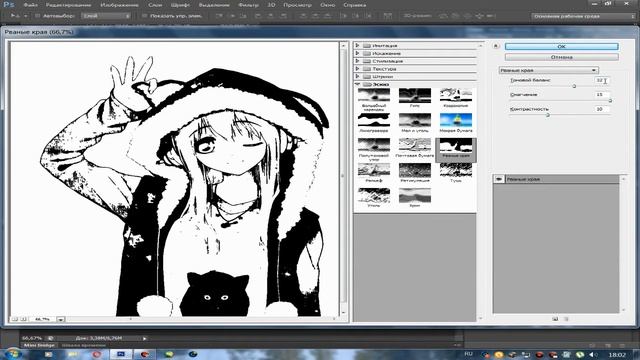Open the Редактирование menu

click(69, 5)
